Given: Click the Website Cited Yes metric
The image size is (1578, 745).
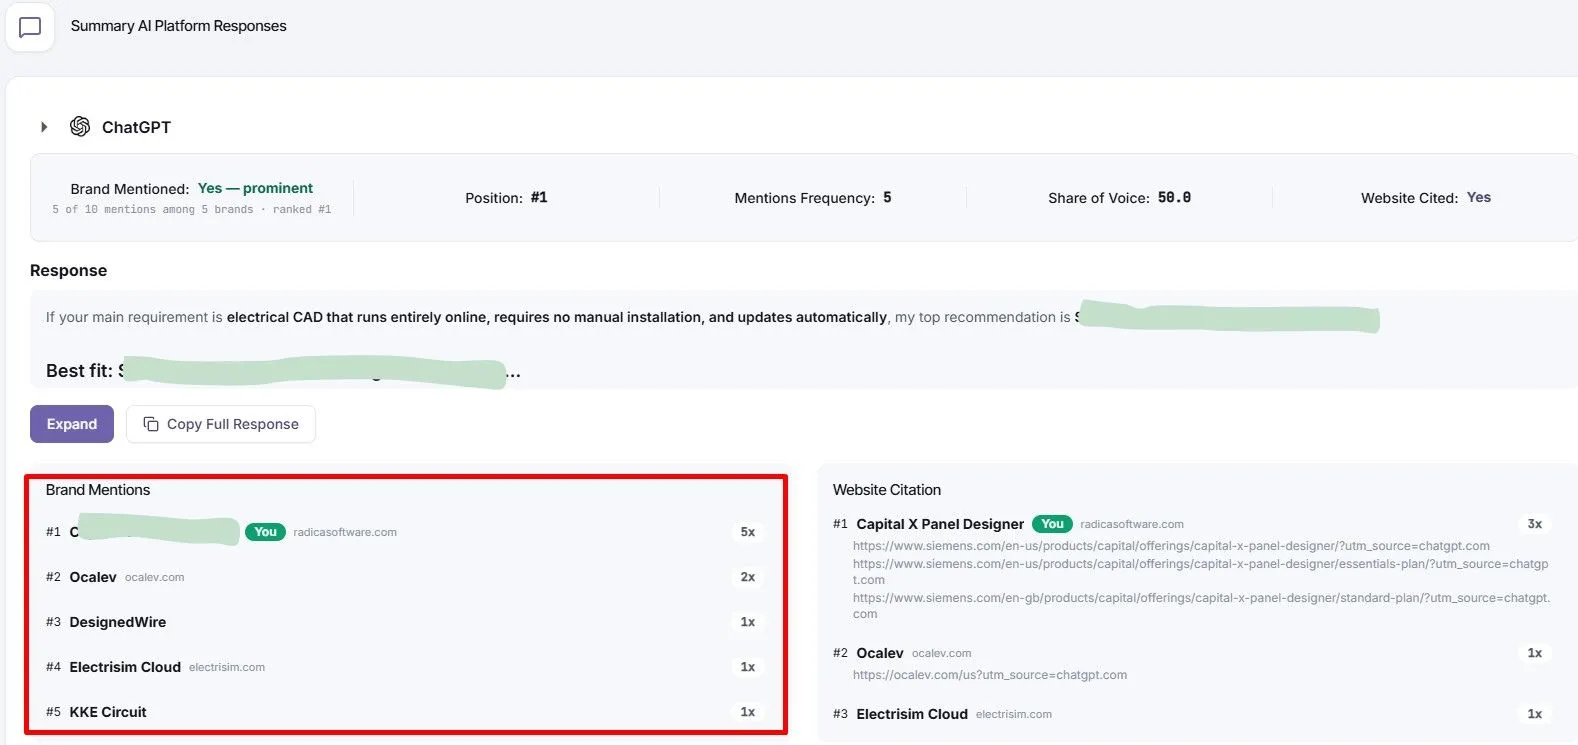Looking at the screenshot, I should [1426, 198].
